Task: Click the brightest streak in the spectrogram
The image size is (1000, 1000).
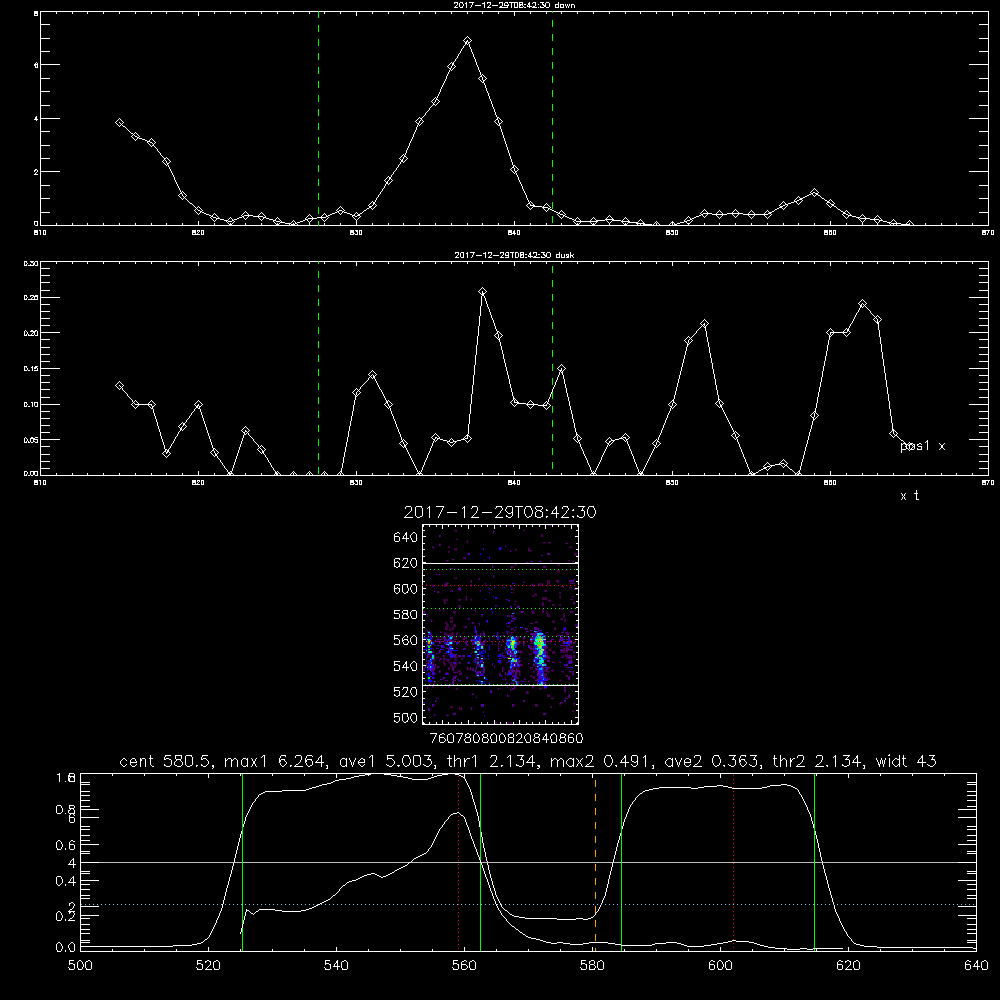Action: coord(540,657)
